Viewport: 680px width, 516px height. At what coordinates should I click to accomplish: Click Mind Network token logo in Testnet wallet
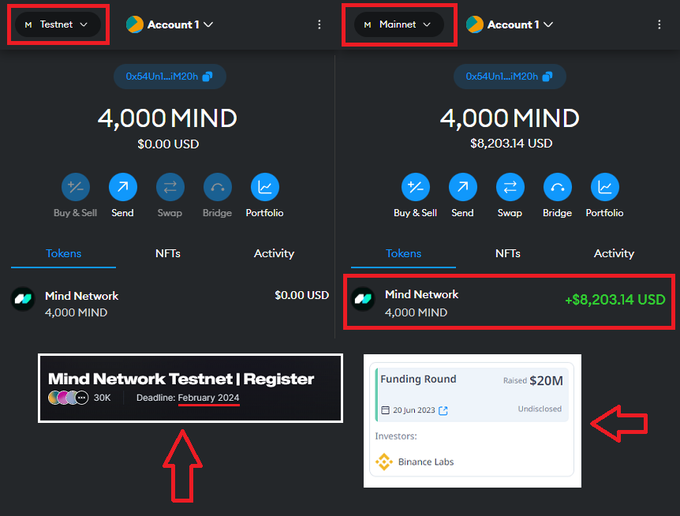click(23, 299)
